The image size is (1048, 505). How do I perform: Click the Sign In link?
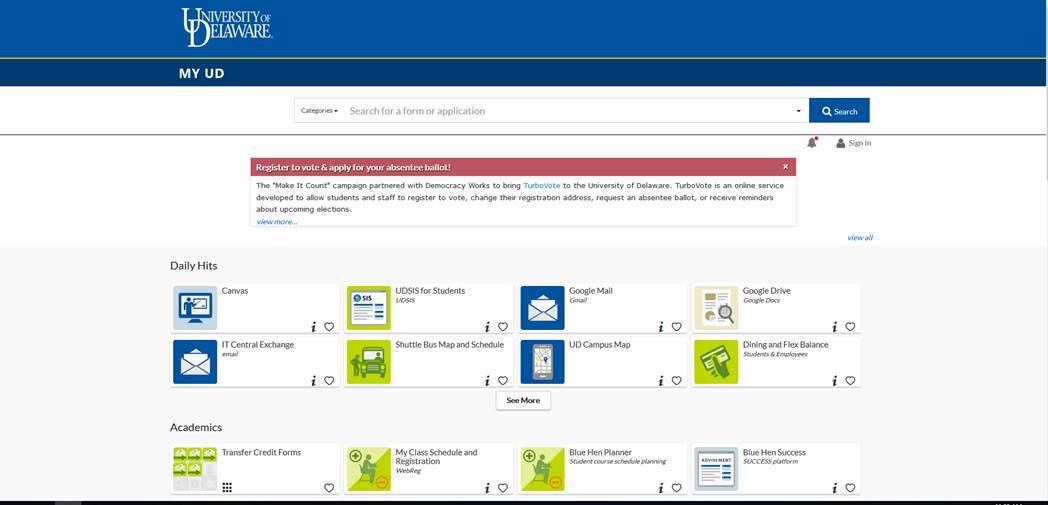coord(854,143)
